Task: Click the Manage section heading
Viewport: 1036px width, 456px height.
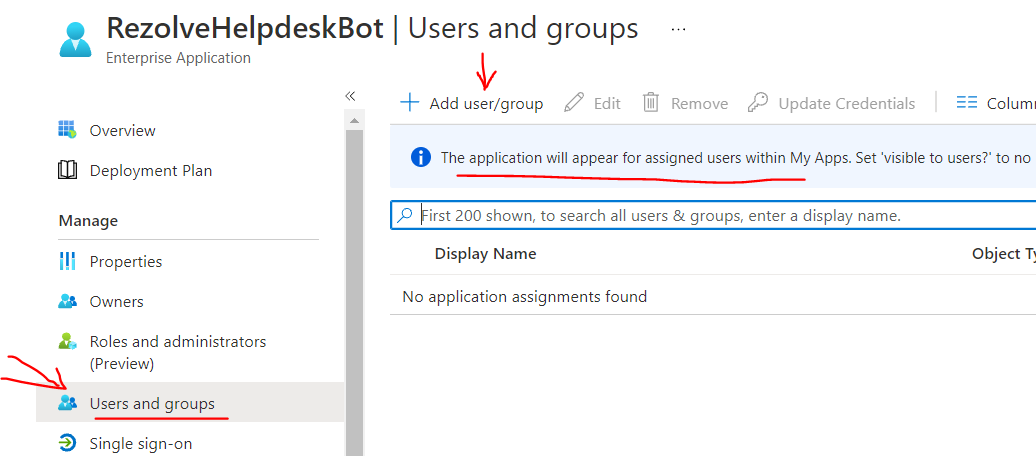Action: point(89,221)
